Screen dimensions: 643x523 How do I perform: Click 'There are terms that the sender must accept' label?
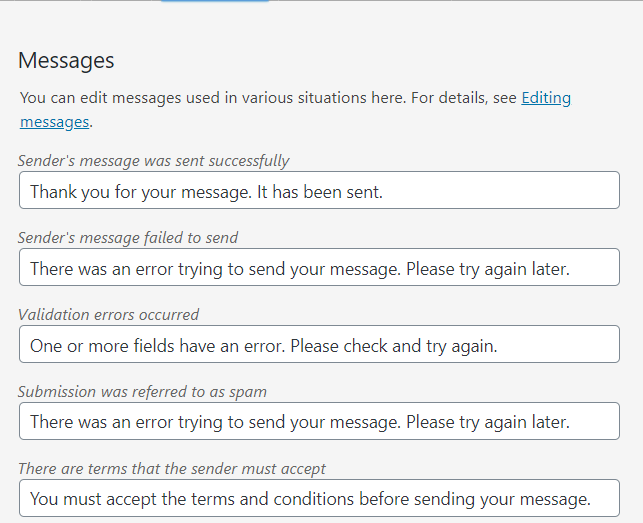172,468
